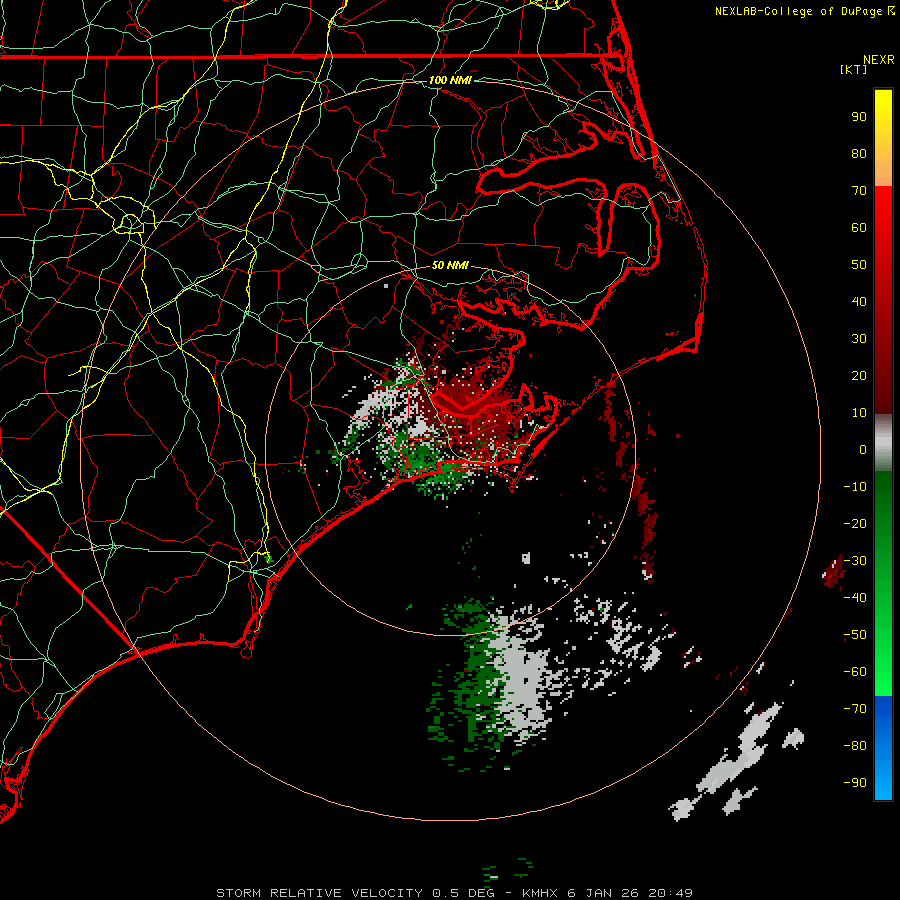This screenshot has height=900, width=900.
Task: Click the 80 value on velocity scale
Action: click(x=859, y=153)
